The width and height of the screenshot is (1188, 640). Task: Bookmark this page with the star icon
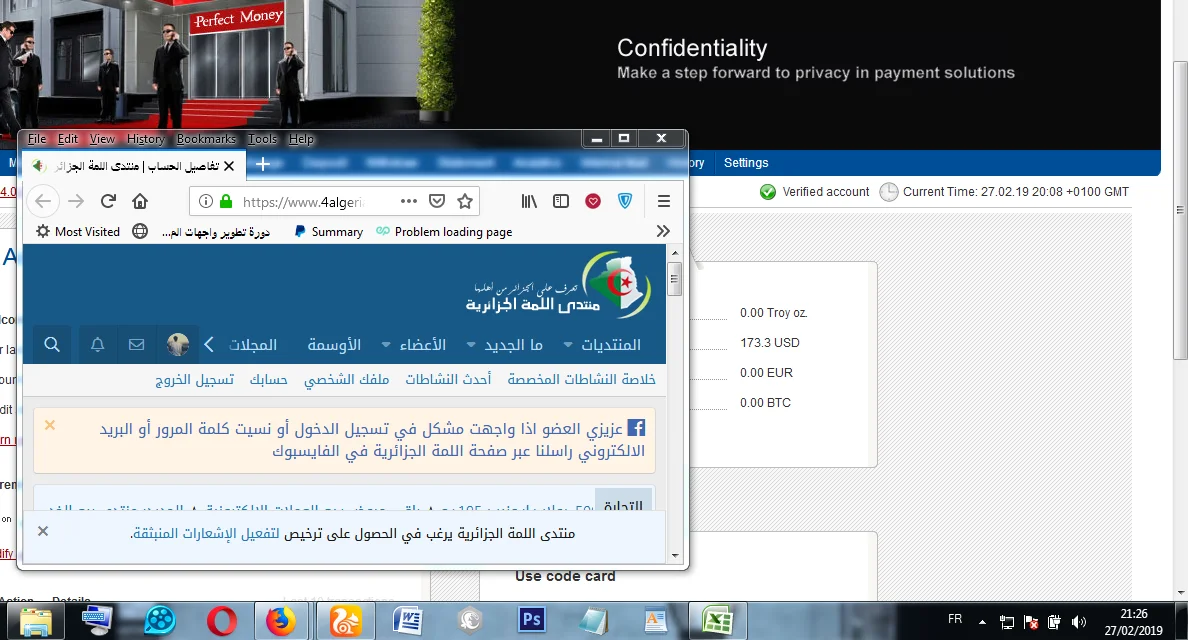[x=464, y=201]
